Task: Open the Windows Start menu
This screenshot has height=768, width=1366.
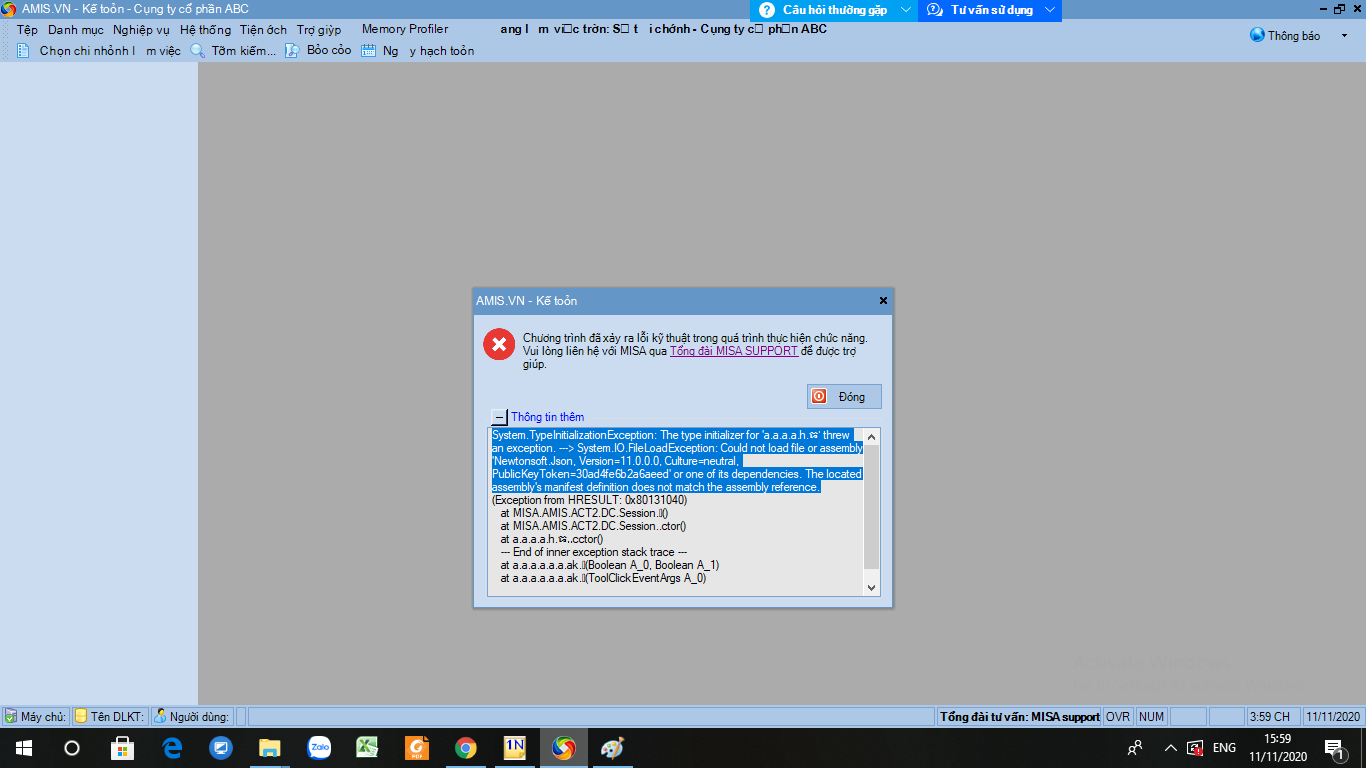Action: pyautogui.click(x=23, y=748)
